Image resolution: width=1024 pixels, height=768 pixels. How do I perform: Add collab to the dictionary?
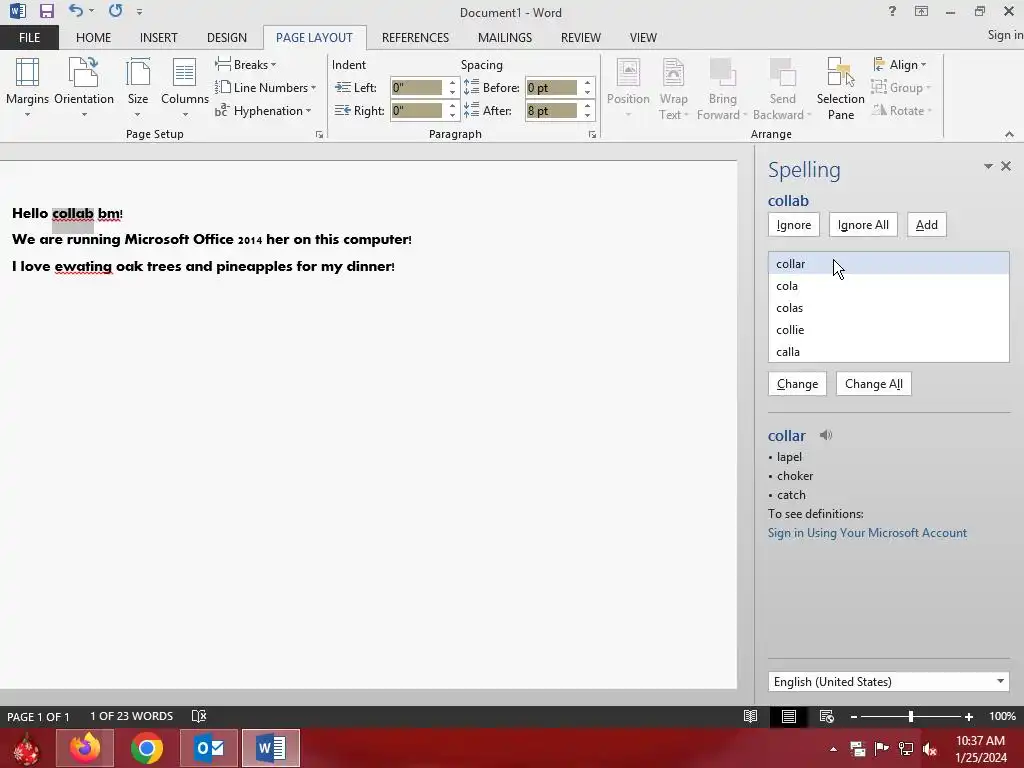click(926, 225)
